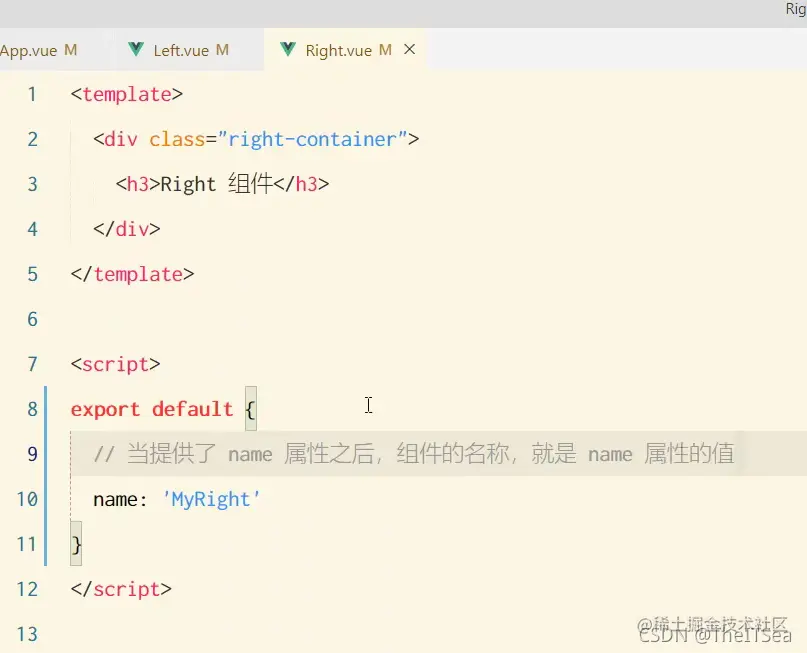Click the opening <script> tag

pyautogui.click(x=115, y=364)
